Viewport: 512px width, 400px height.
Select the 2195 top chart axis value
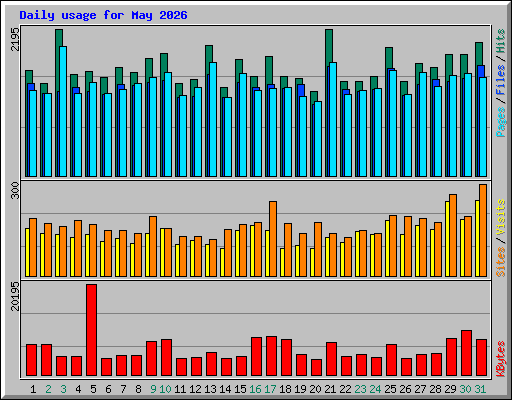15,39
